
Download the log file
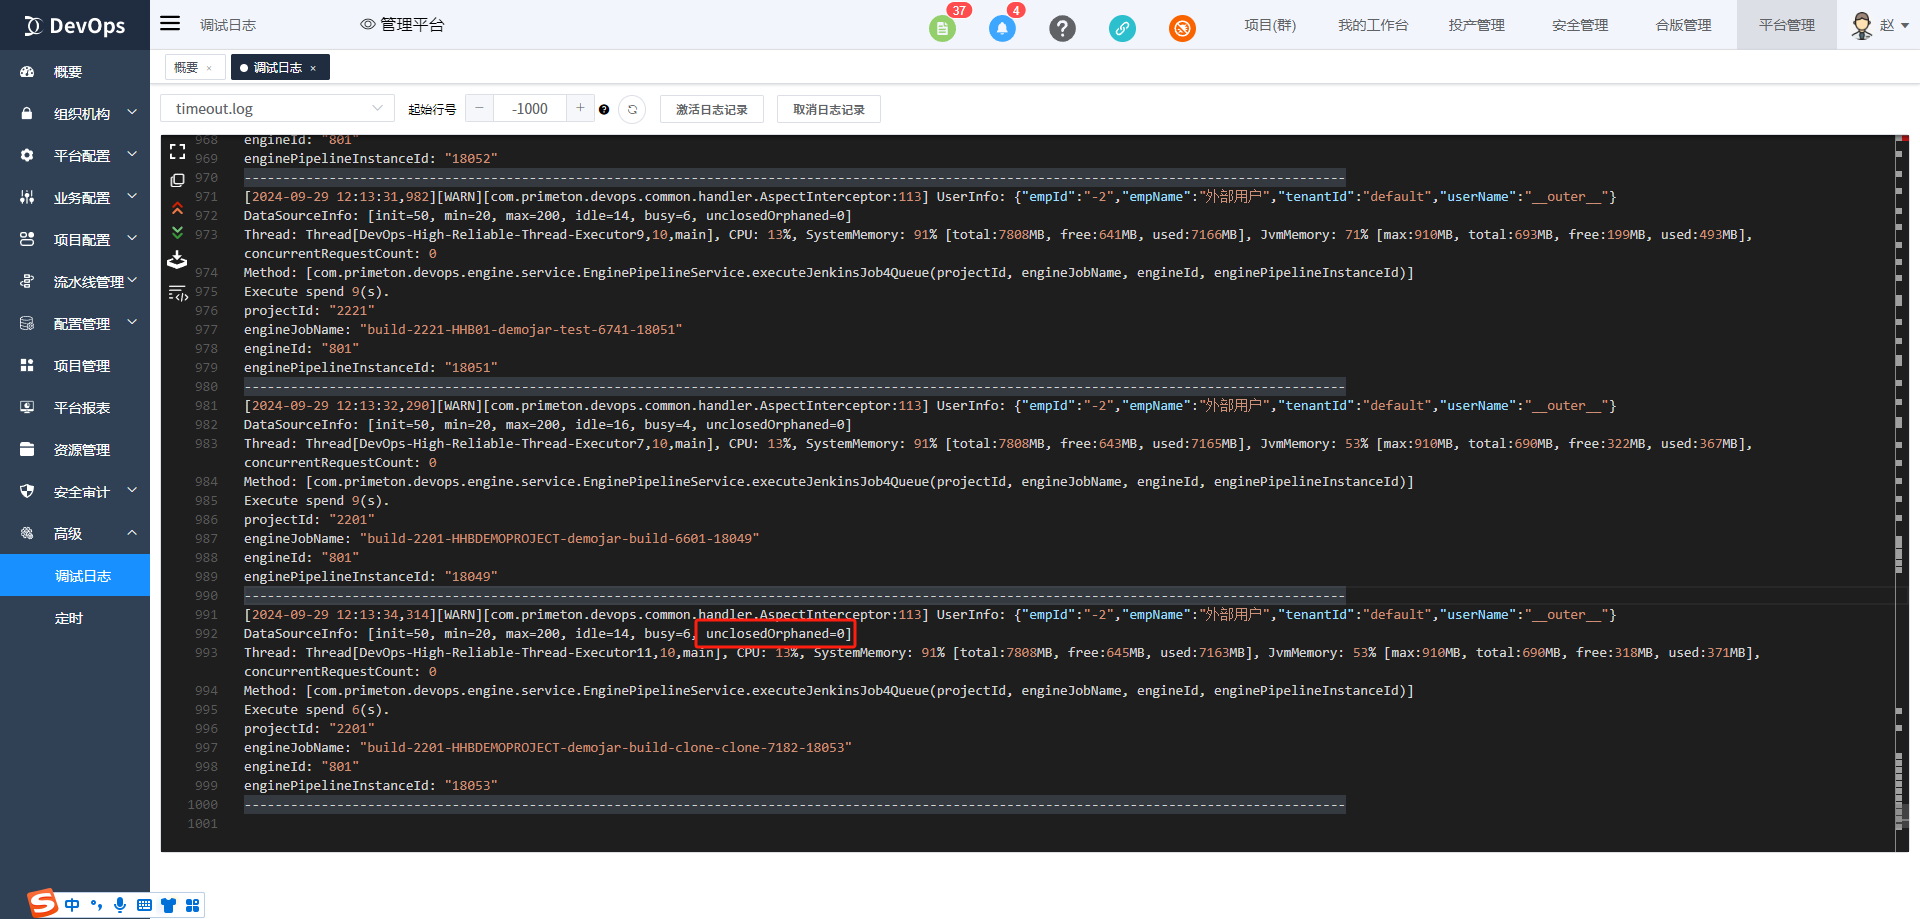(x=177, y=260)
